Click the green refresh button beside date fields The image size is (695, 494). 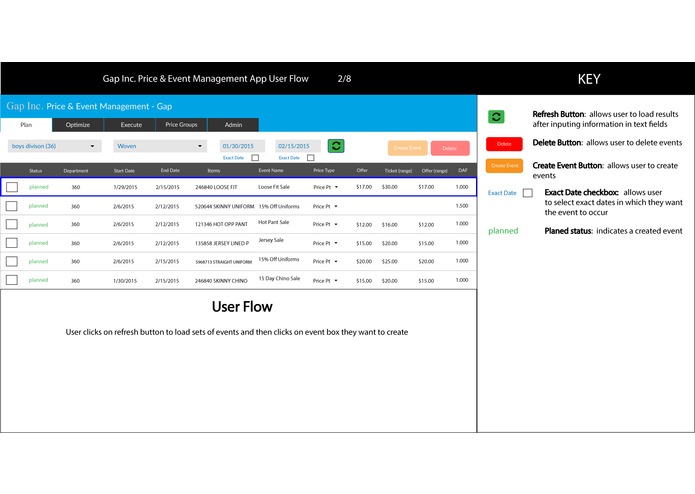click(336, 146)
